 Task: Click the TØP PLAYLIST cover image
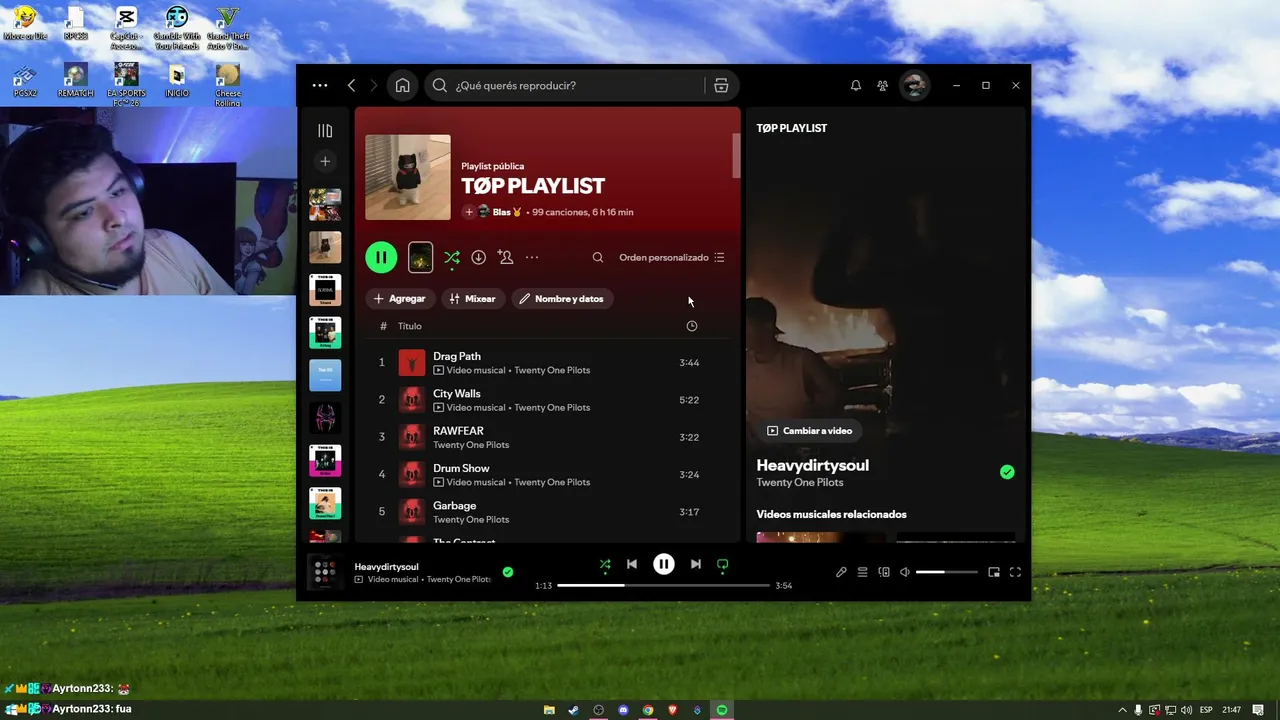(408, 177)
